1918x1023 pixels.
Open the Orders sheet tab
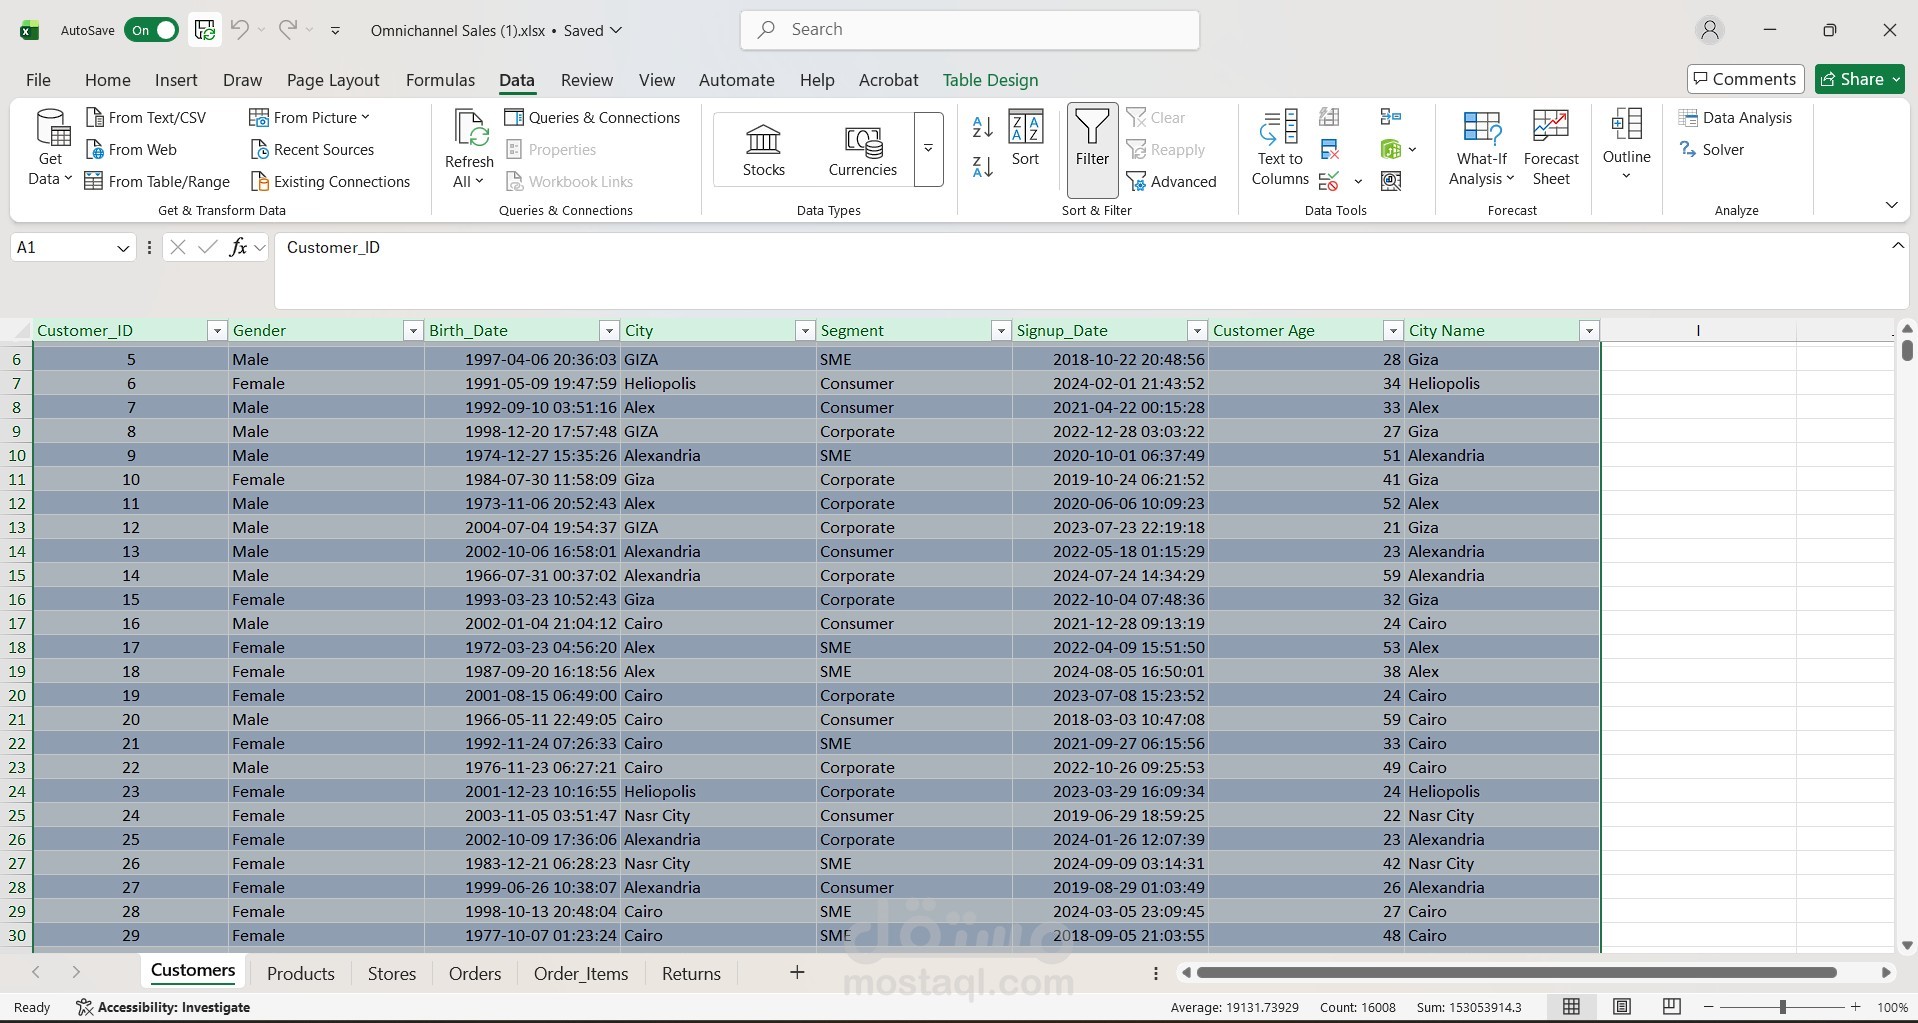click(475, 972)
